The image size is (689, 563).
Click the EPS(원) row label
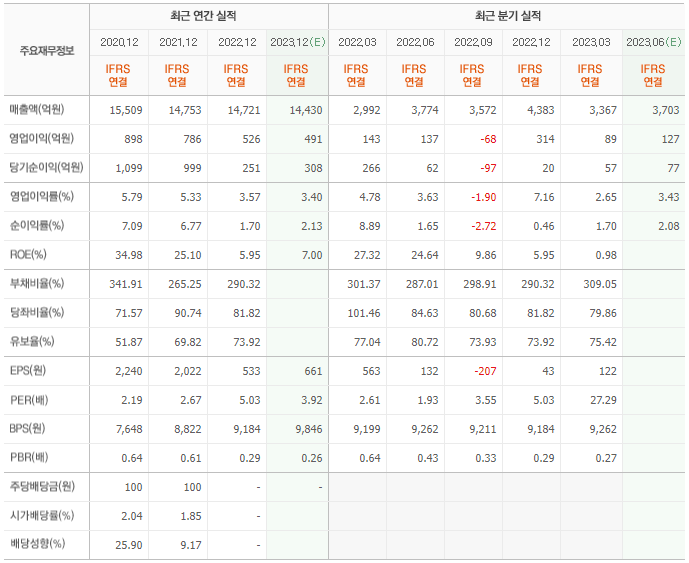[x=28, y=370]
